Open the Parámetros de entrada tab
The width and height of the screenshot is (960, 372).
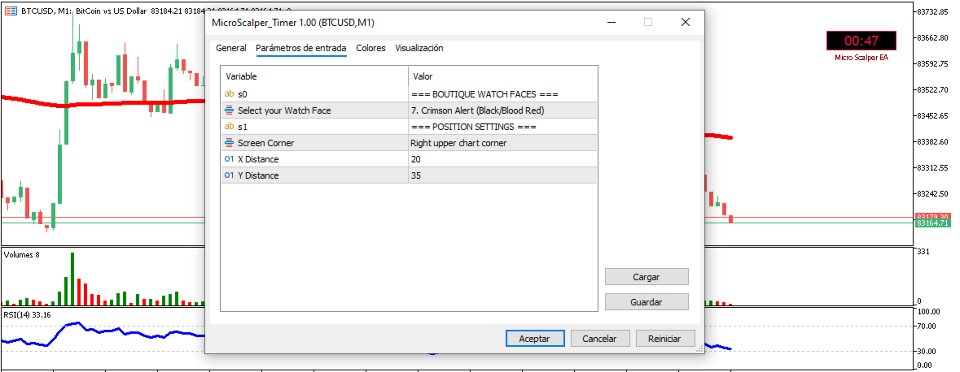tap(301, 48)
